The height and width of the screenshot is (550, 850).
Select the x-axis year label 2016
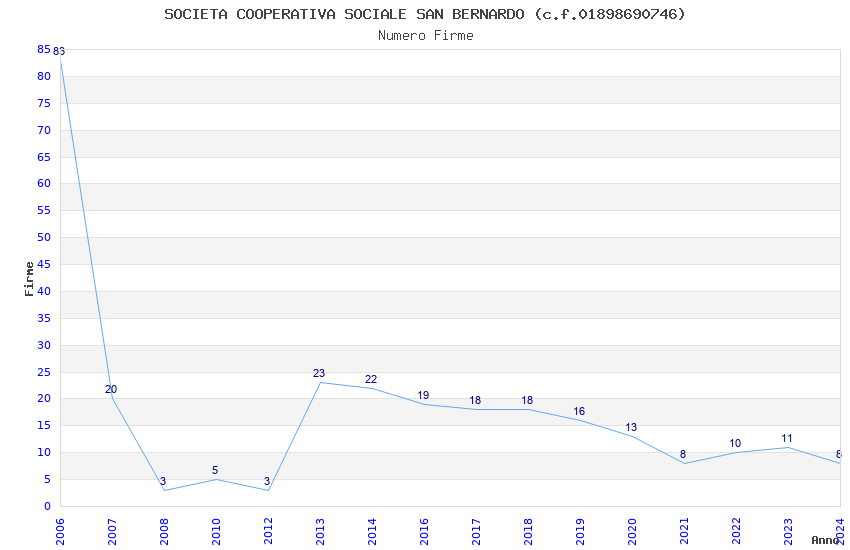[424, 532]
